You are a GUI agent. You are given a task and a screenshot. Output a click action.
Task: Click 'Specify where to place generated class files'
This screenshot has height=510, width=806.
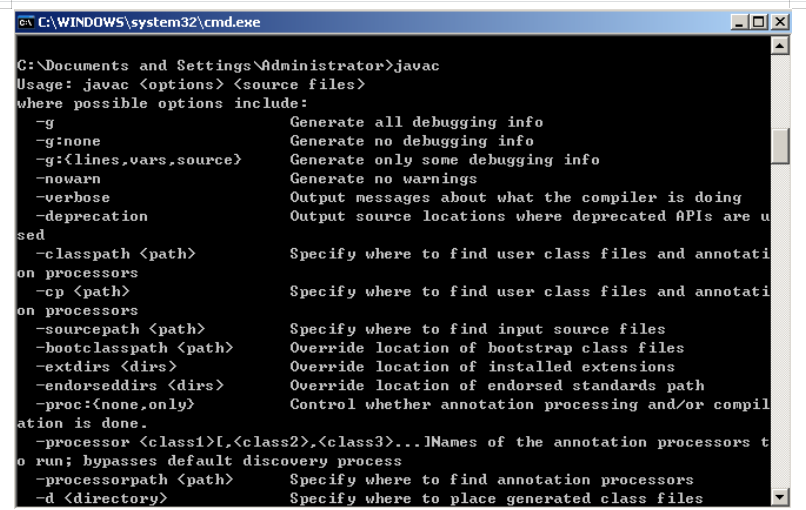(x=496, y=498)
